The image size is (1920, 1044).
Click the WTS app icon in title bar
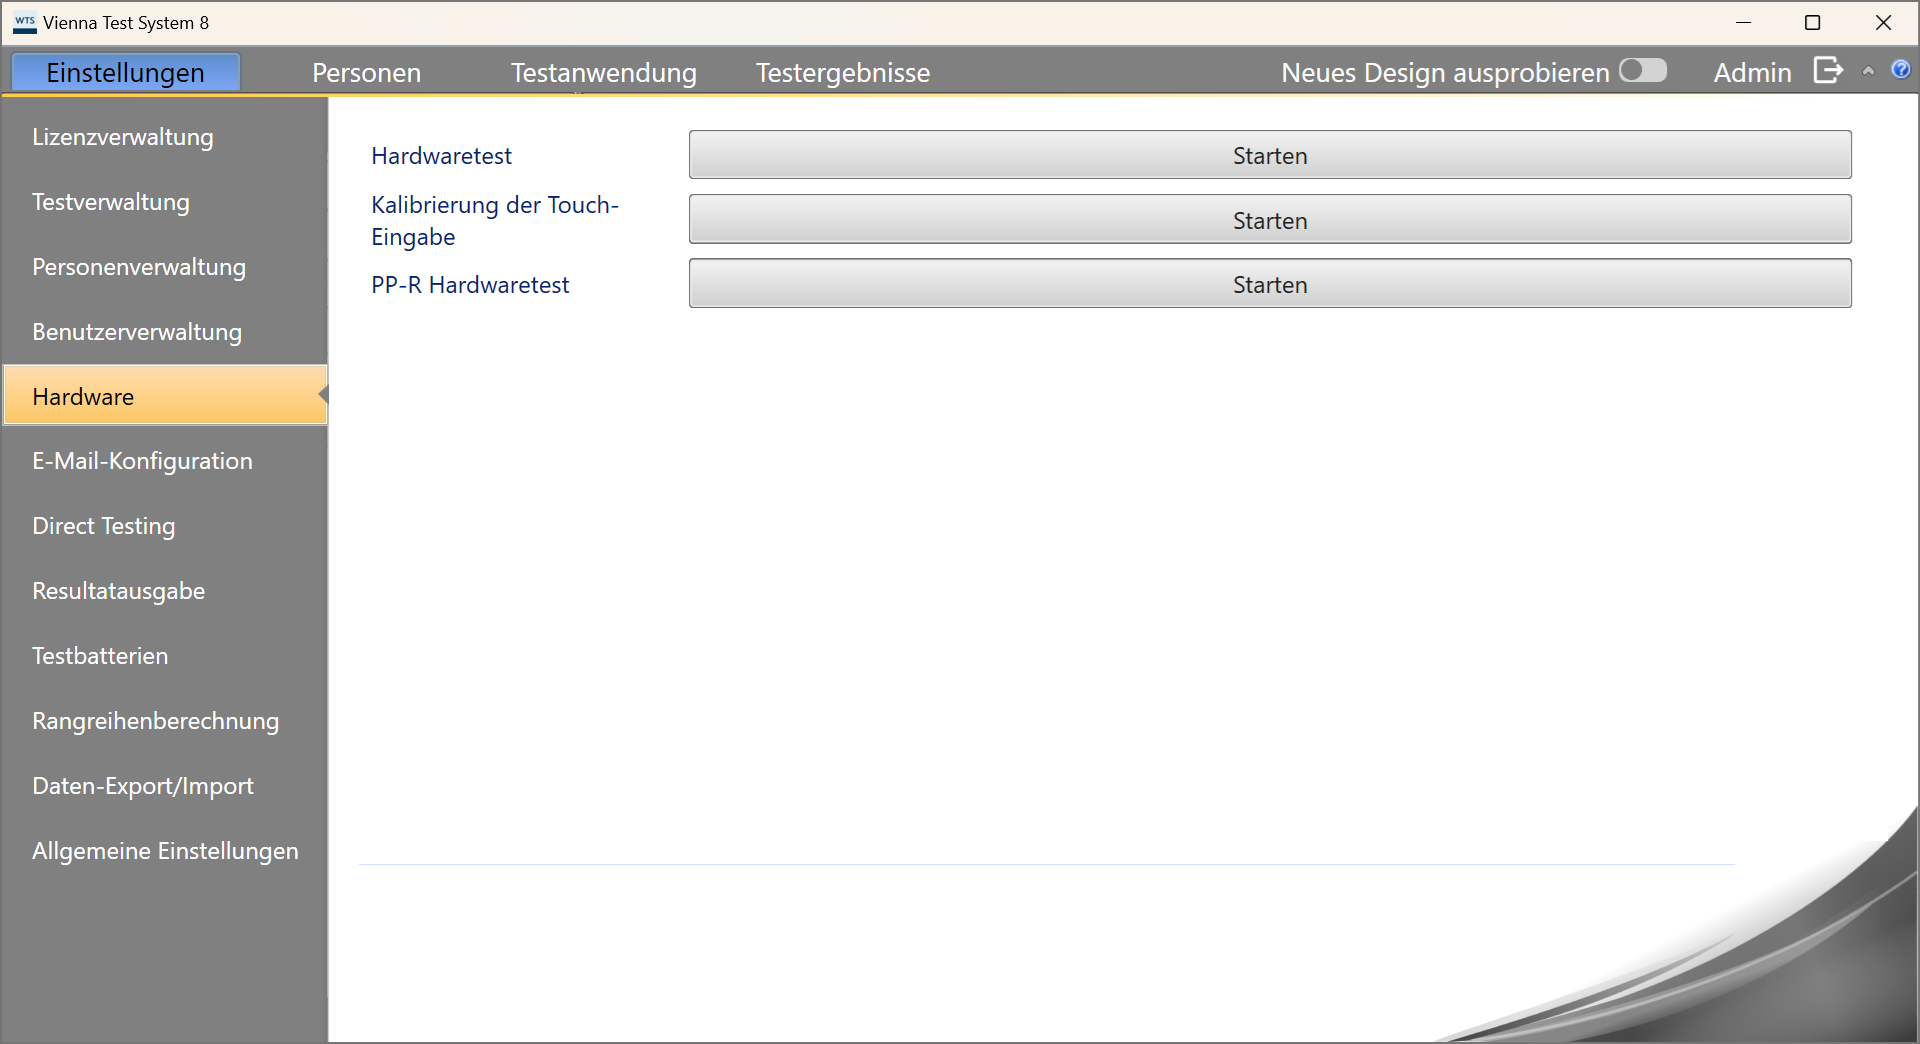[24, 22]
